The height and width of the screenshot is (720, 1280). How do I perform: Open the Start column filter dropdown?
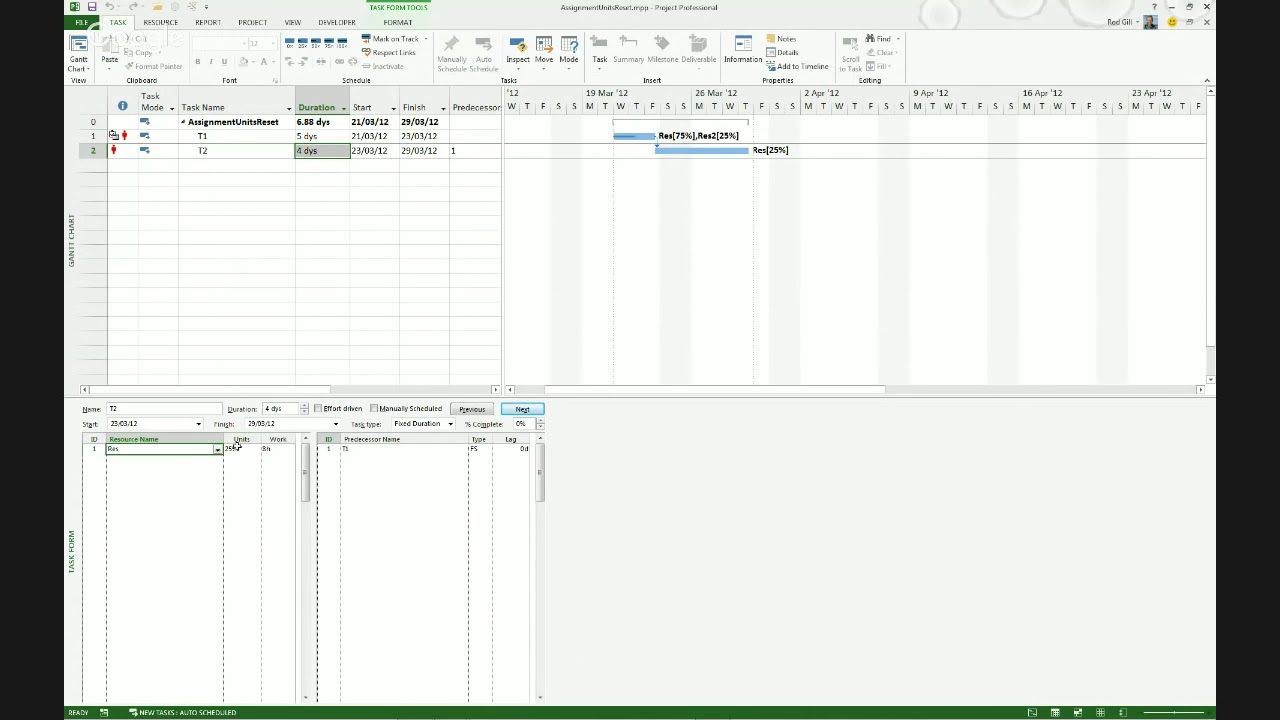393,108
